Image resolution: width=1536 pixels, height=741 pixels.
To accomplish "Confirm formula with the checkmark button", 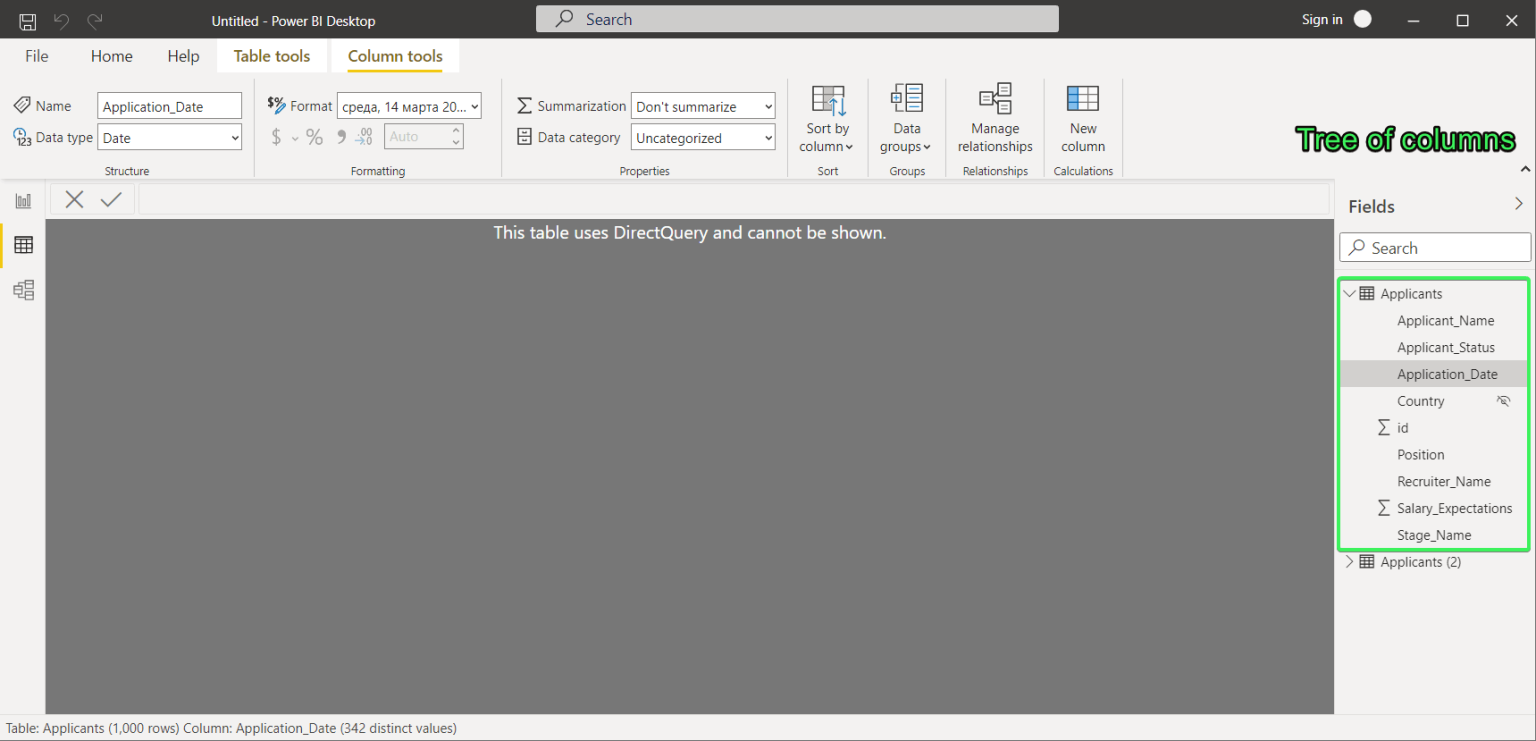I will (x=110, y=199).
